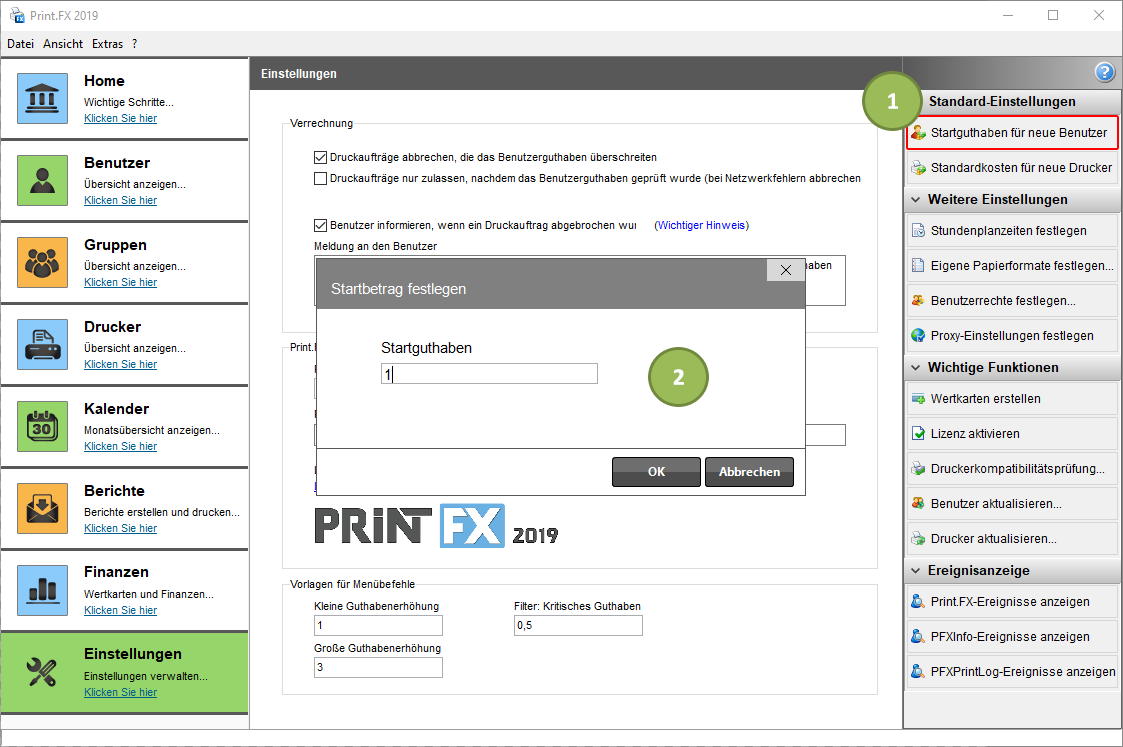Click the blue help question mark icon
Screen dimensions: 1123x747
click(x=1104, y=72)
